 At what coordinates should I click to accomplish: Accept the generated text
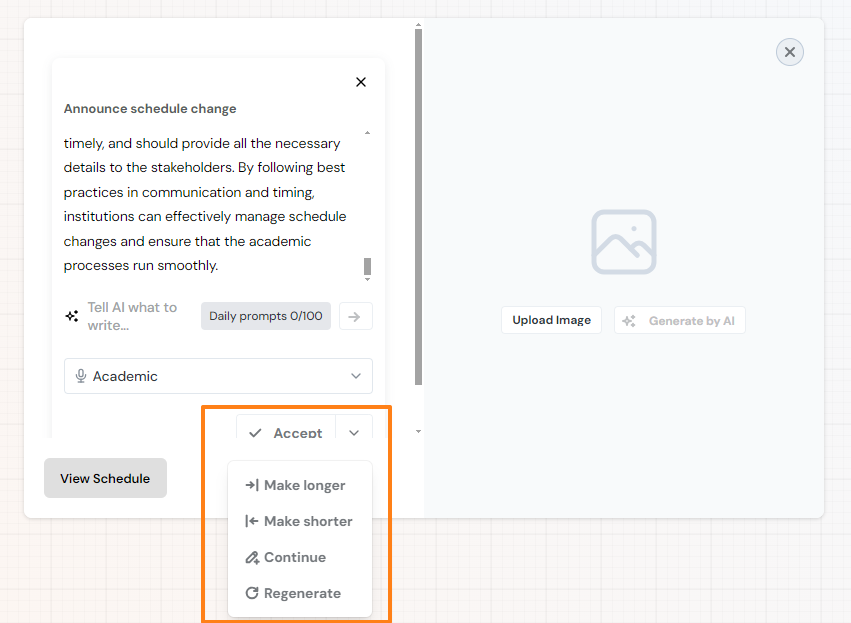click(285, 432)
